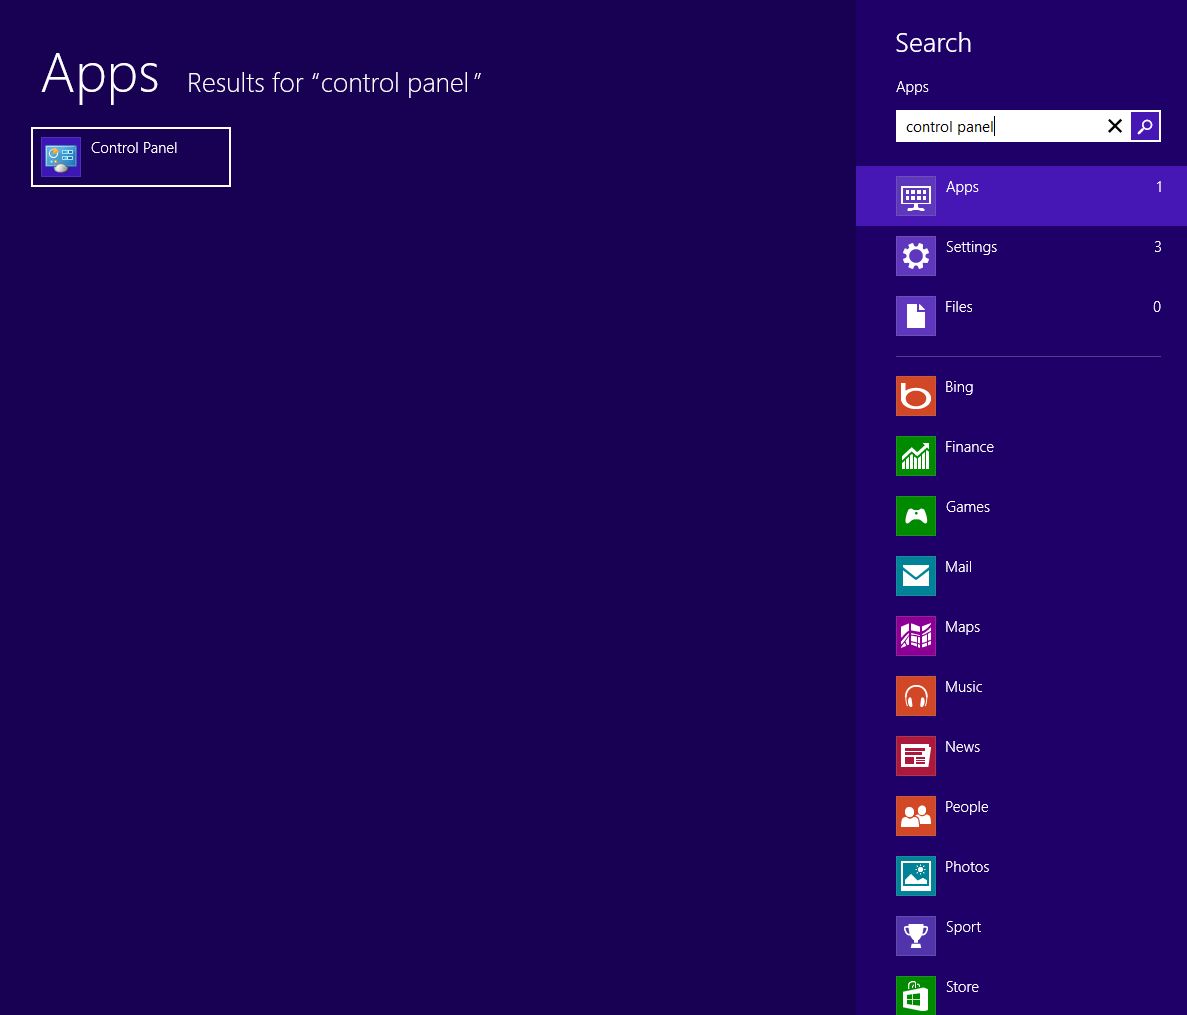Show Files search results
Viewport: 1187px width, 1015px height.
pyautogui.click(x=1021, y=316)
